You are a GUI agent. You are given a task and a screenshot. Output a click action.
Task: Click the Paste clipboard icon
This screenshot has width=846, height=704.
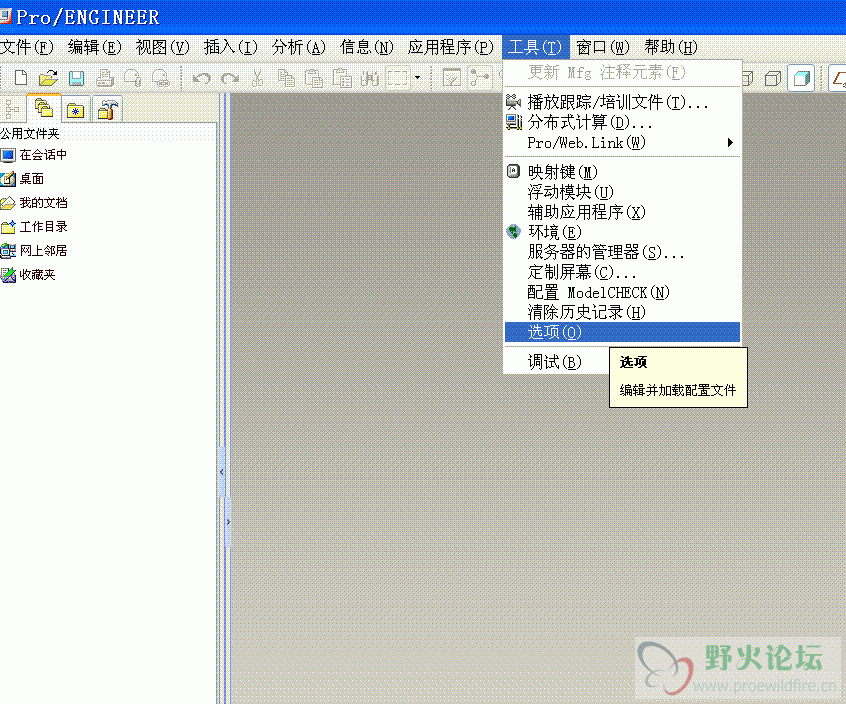click(313, 78)
